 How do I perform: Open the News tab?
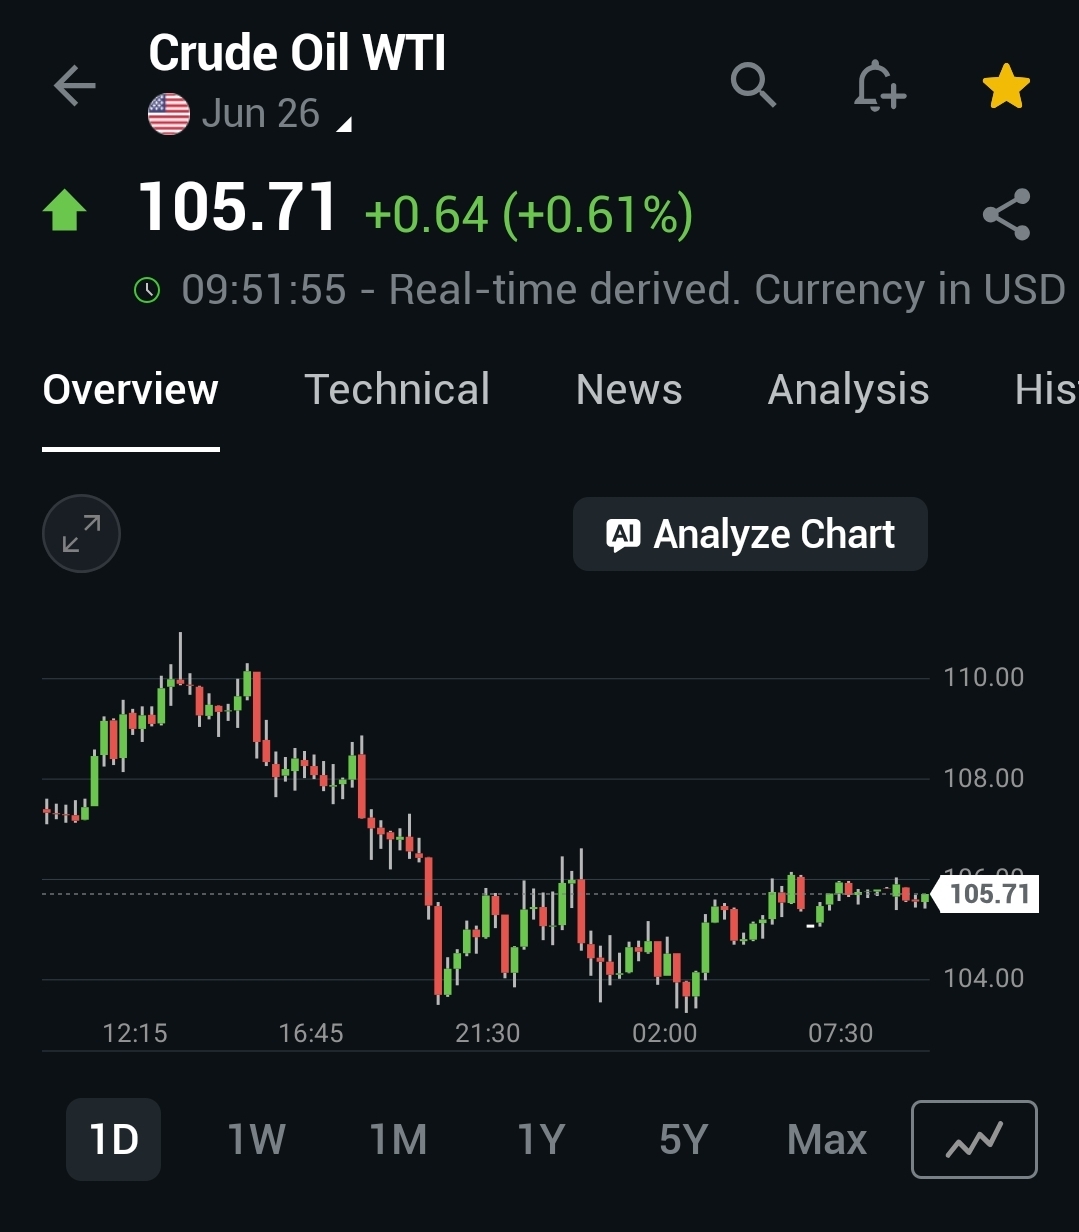(629, 389)
